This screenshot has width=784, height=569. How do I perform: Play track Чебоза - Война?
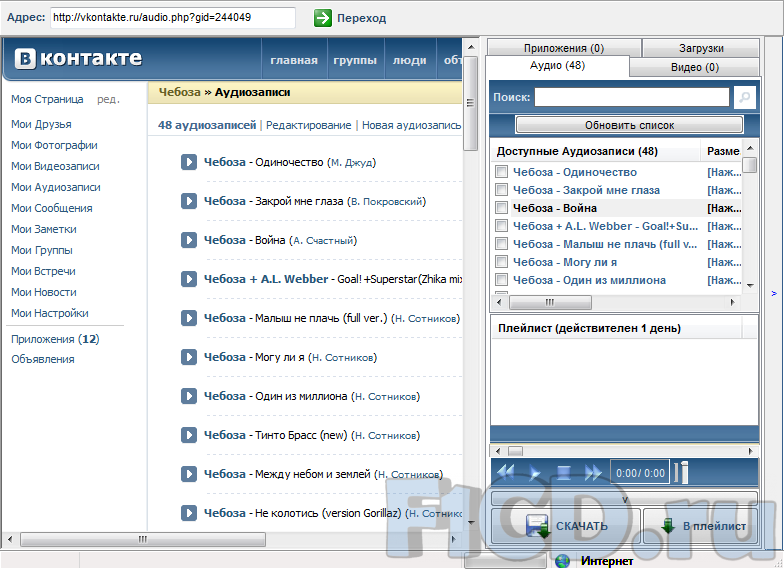pos(188,240)
